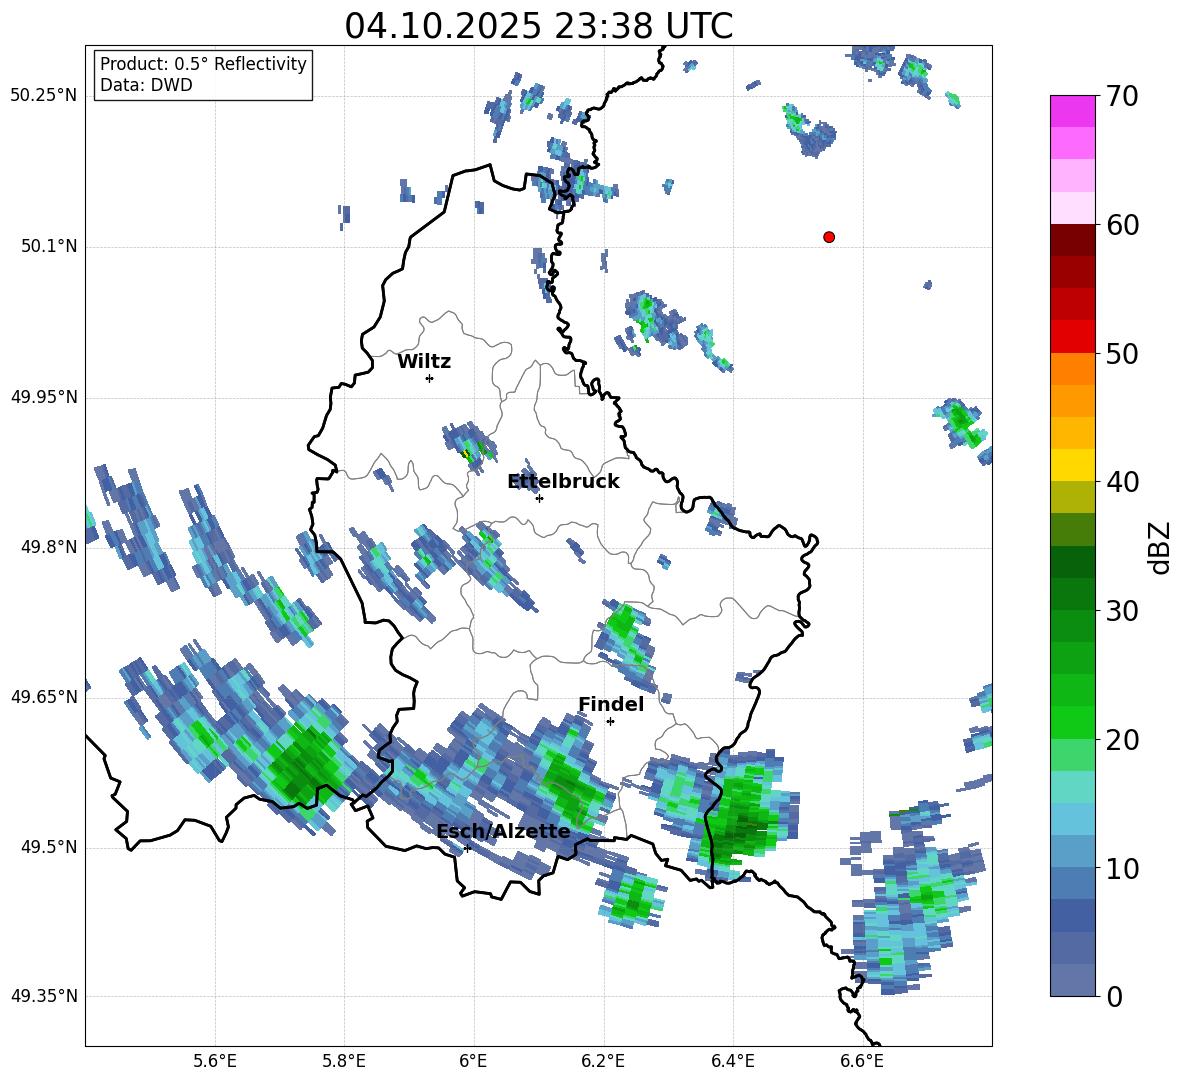Click the '49.65°N' latitude tick label
The width and height of the screenshot is (1184, 1081).
click(x=43, y=696)
